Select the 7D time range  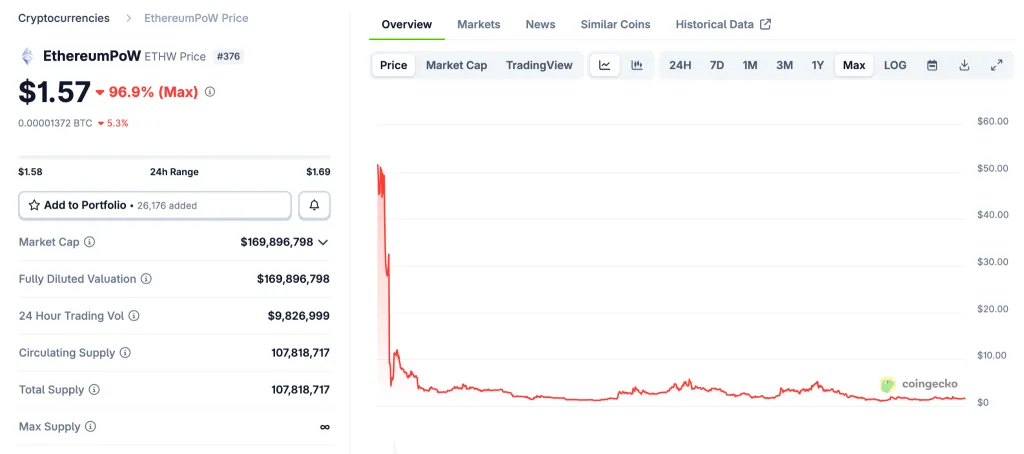(x=717, y=65)
